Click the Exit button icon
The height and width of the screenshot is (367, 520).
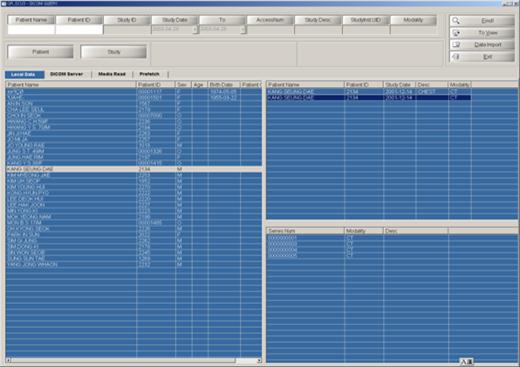pos(456,57)
